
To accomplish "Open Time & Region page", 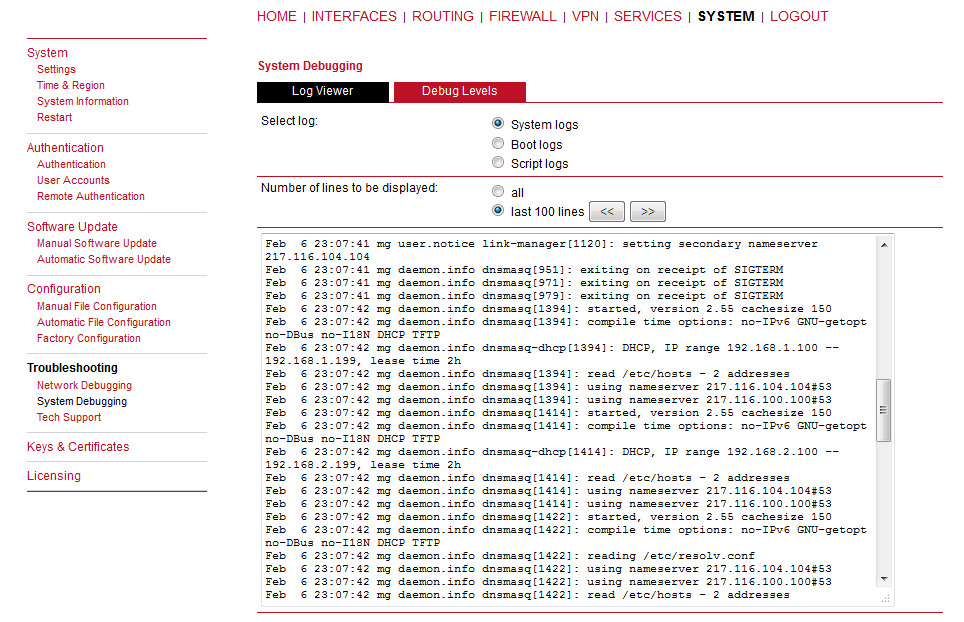I will coord(71,85).
